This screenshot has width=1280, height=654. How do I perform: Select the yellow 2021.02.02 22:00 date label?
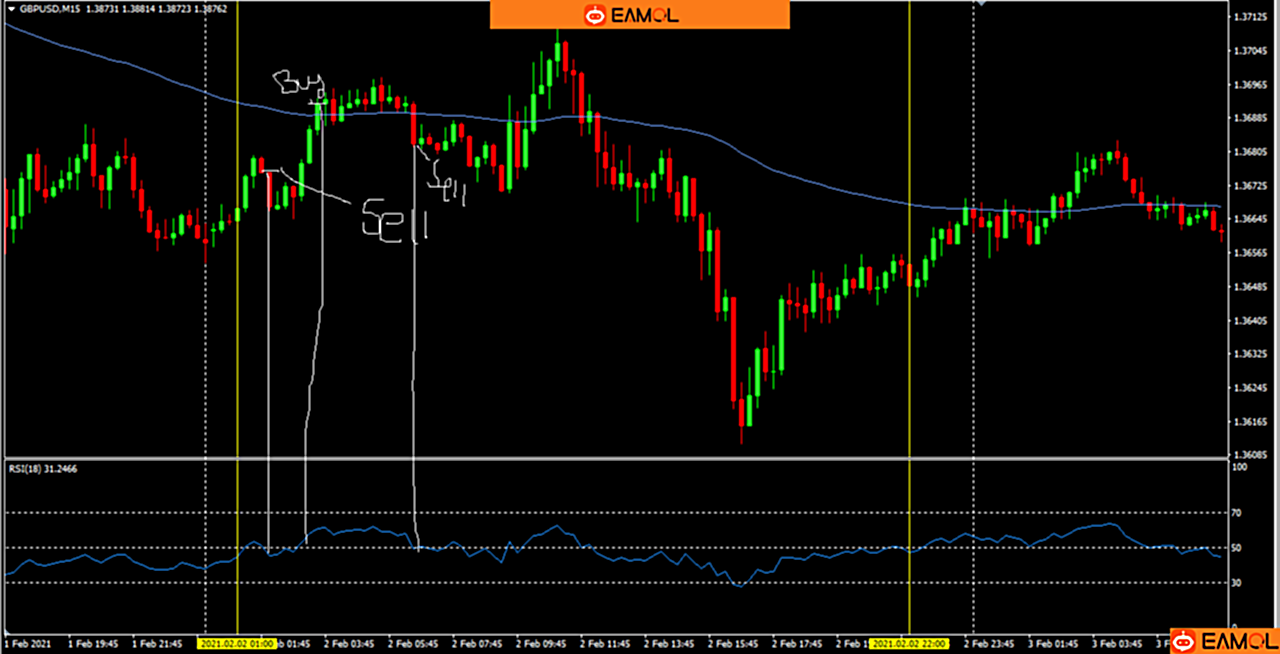pyautogui.click(x=908, y=643)
